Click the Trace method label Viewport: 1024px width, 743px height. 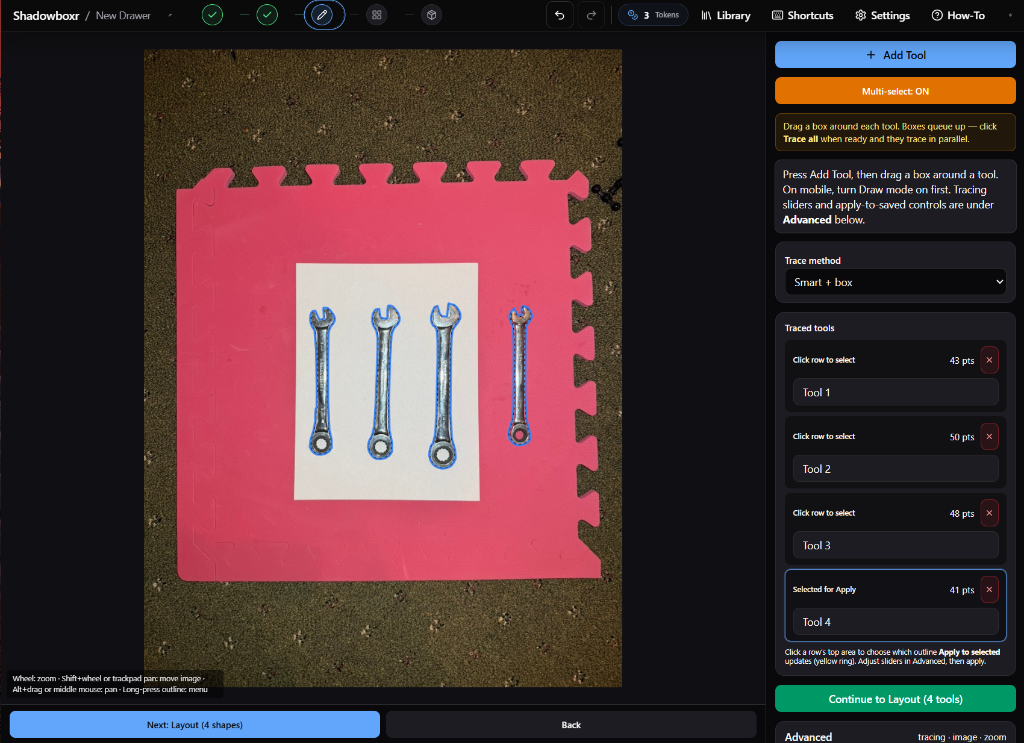pos(812,261)
